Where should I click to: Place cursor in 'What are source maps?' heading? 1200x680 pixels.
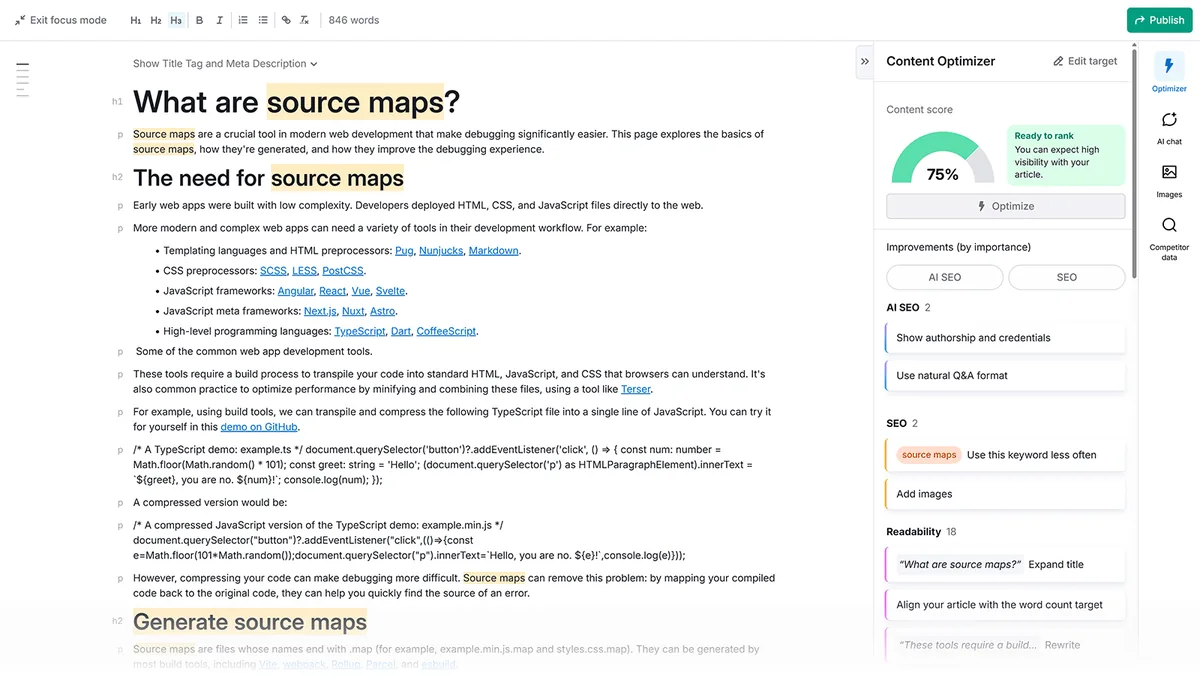pos(297,102)
